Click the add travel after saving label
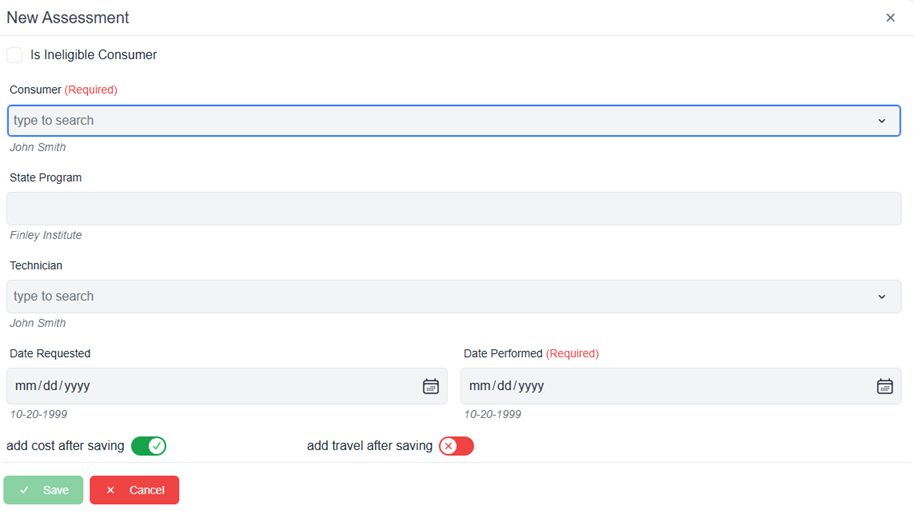 click(x=370, y=445)
